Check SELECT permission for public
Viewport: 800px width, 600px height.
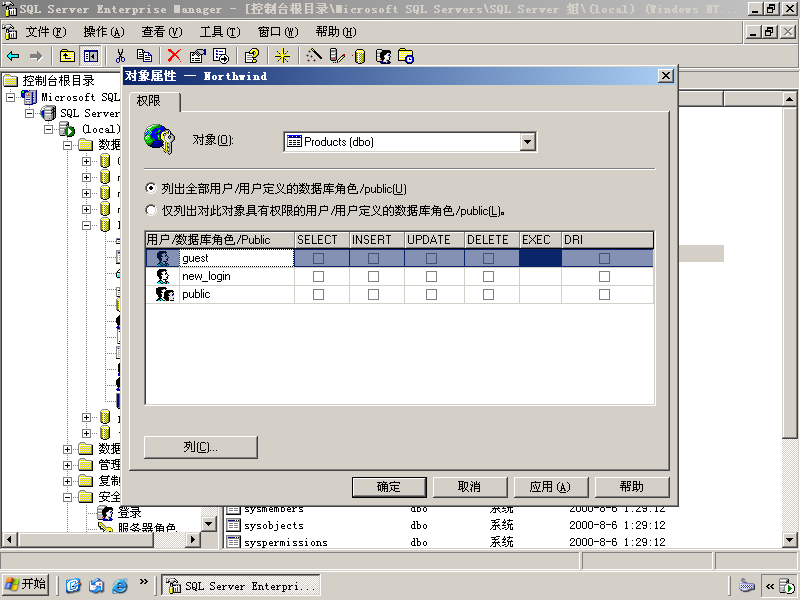[x=318, y=294]
